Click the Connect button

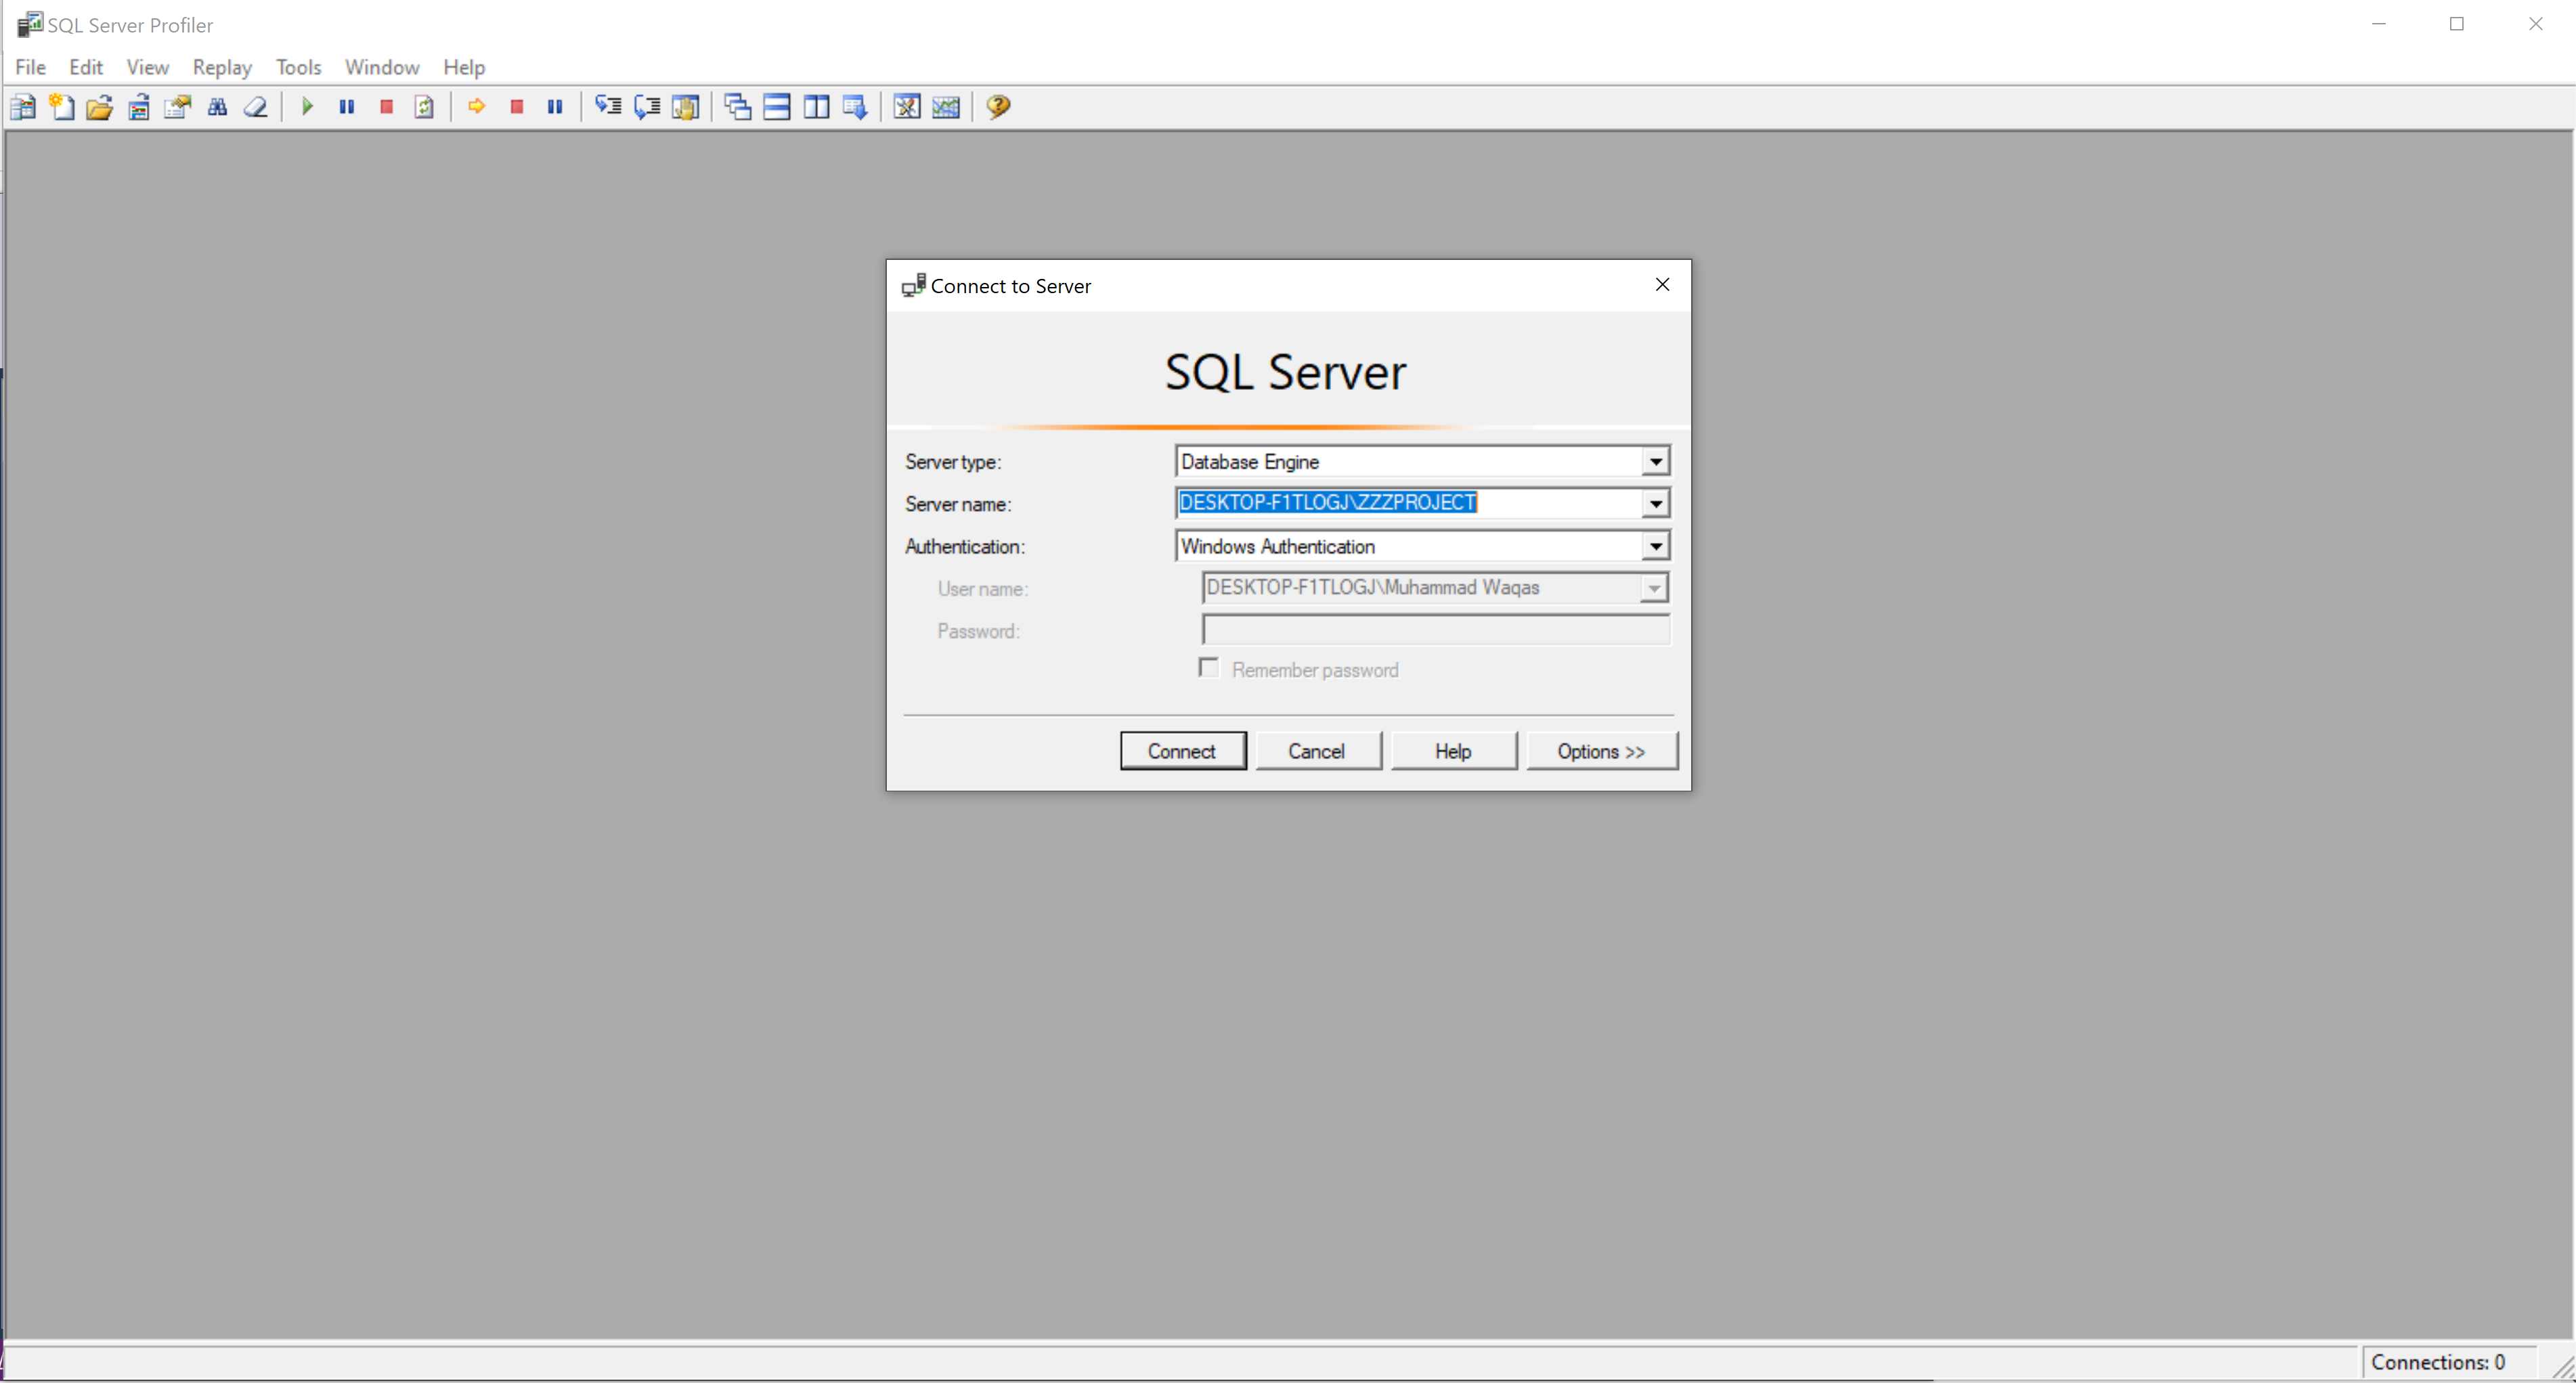coord(1182,751)
